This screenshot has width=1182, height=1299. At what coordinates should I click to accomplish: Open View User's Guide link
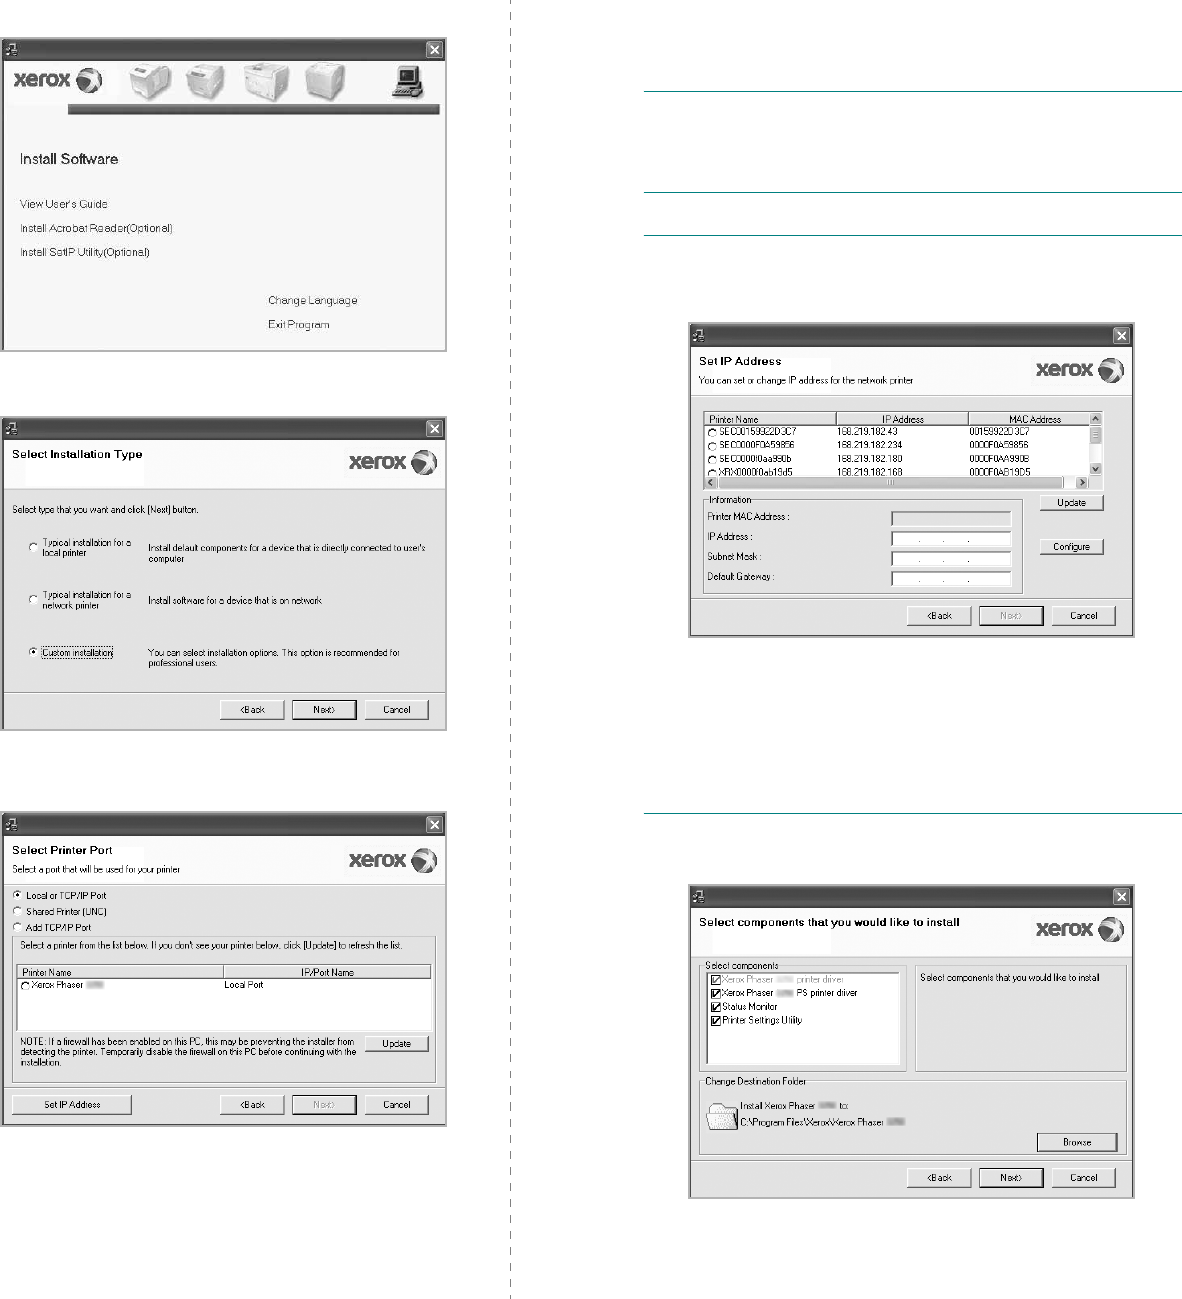click(64, 204)
